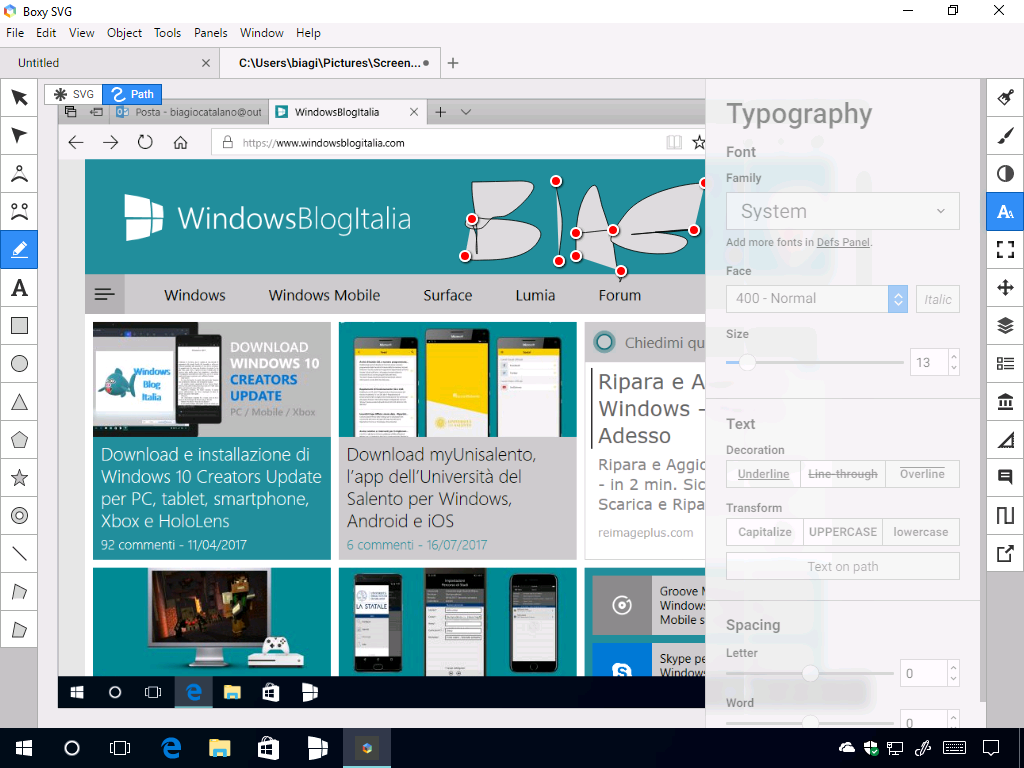Toggle Line-through text decoration

click(842, 474)
